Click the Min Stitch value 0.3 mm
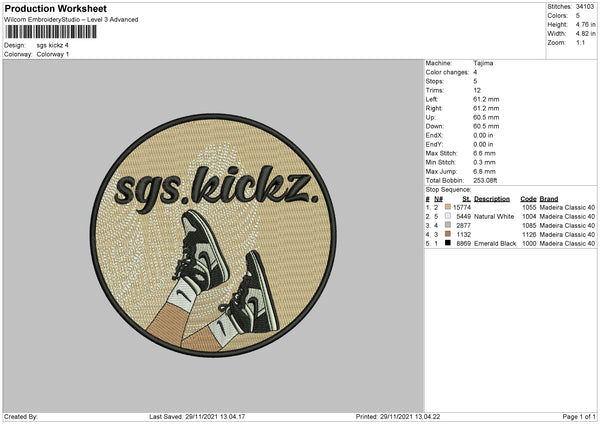600x424 pixels. [484, 162]
